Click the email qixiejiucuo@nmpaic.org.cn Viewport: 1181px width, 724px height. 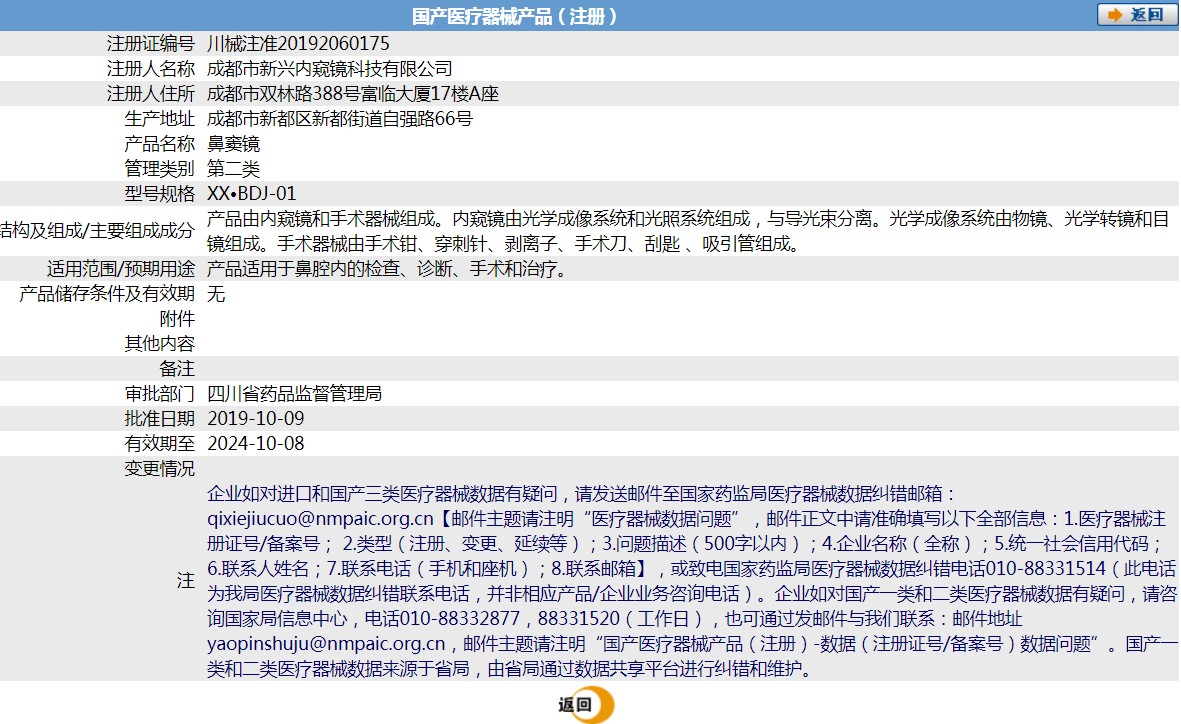320,518
